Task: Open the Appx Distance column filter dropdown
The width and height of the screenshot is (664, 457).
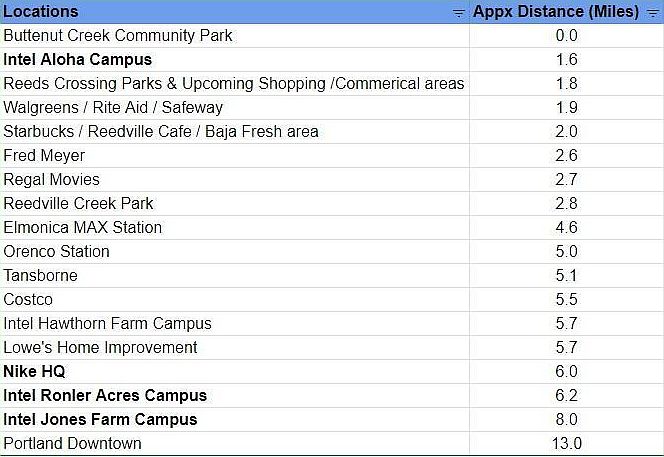Action: (x=653, y=12)
